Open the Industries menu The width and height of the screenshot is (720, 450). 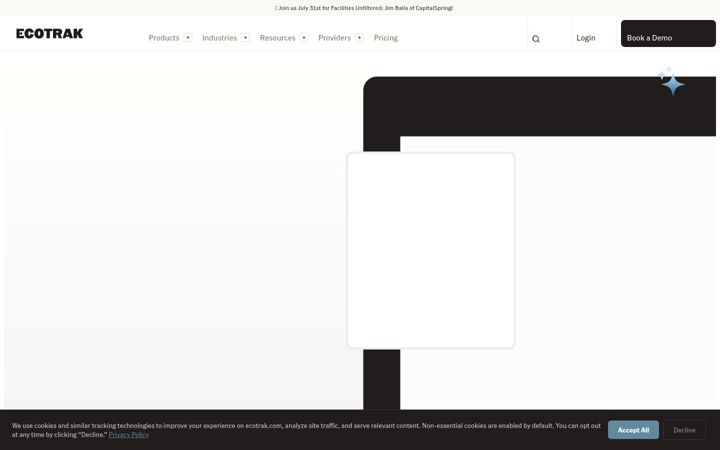pos(219,38)
